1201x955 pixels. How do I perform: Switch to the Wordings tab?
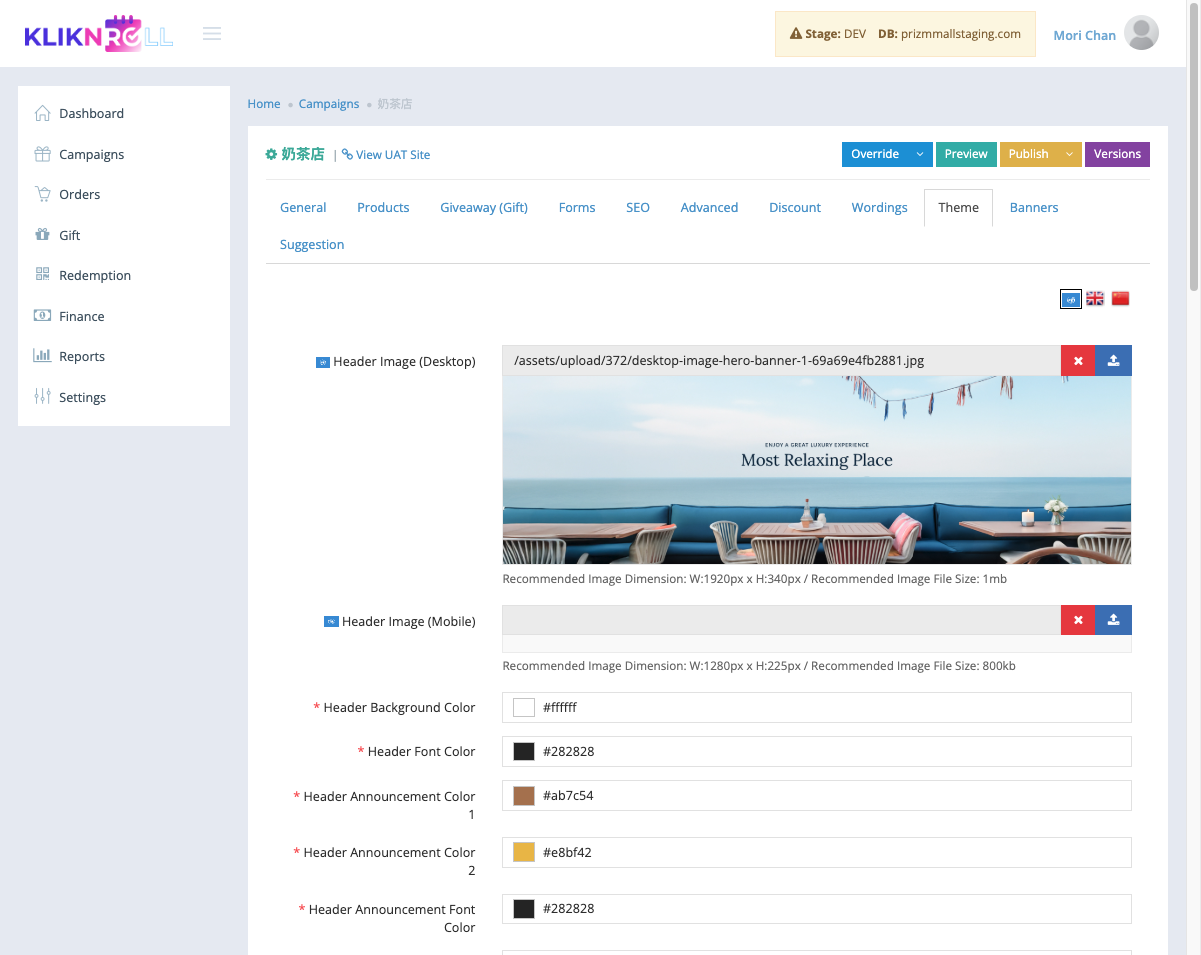880,208
